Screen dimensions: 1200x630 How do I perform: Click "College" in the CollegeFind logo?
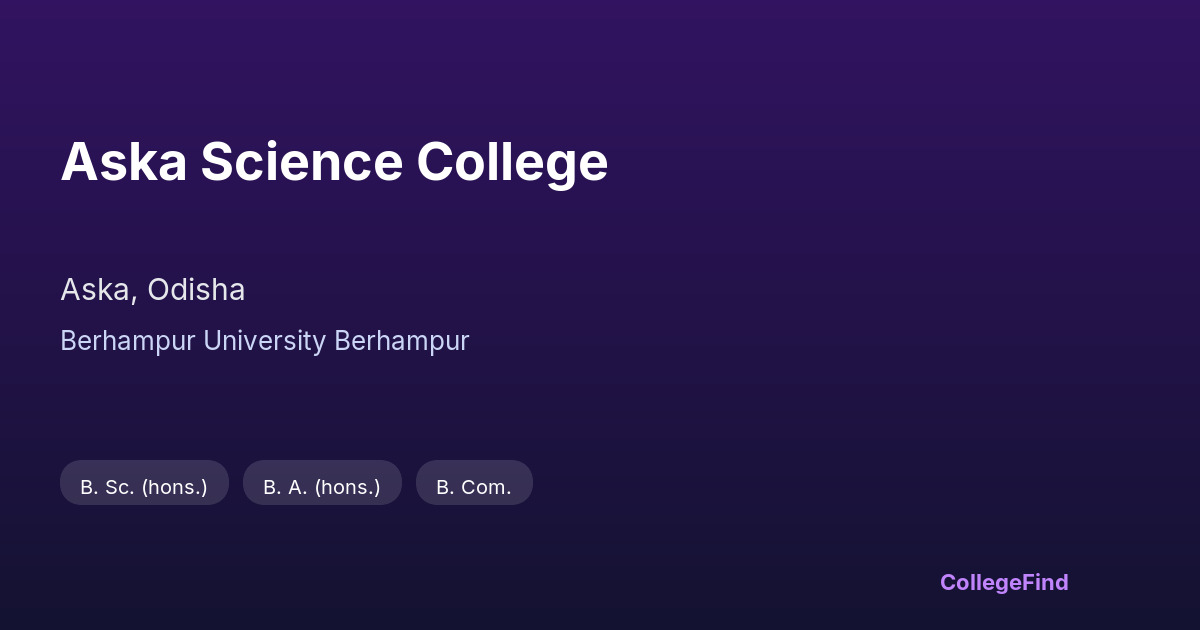(x=979, y=582)
